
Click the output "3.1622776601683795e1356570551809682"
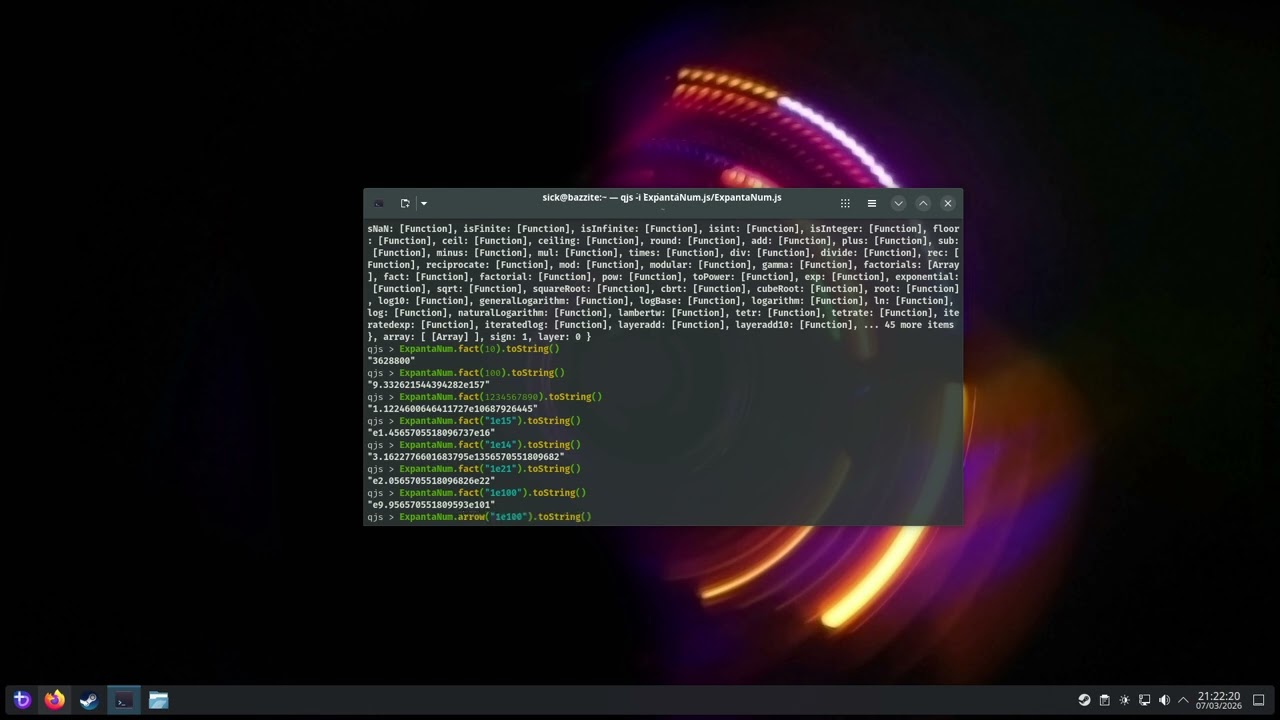(466, 457)
